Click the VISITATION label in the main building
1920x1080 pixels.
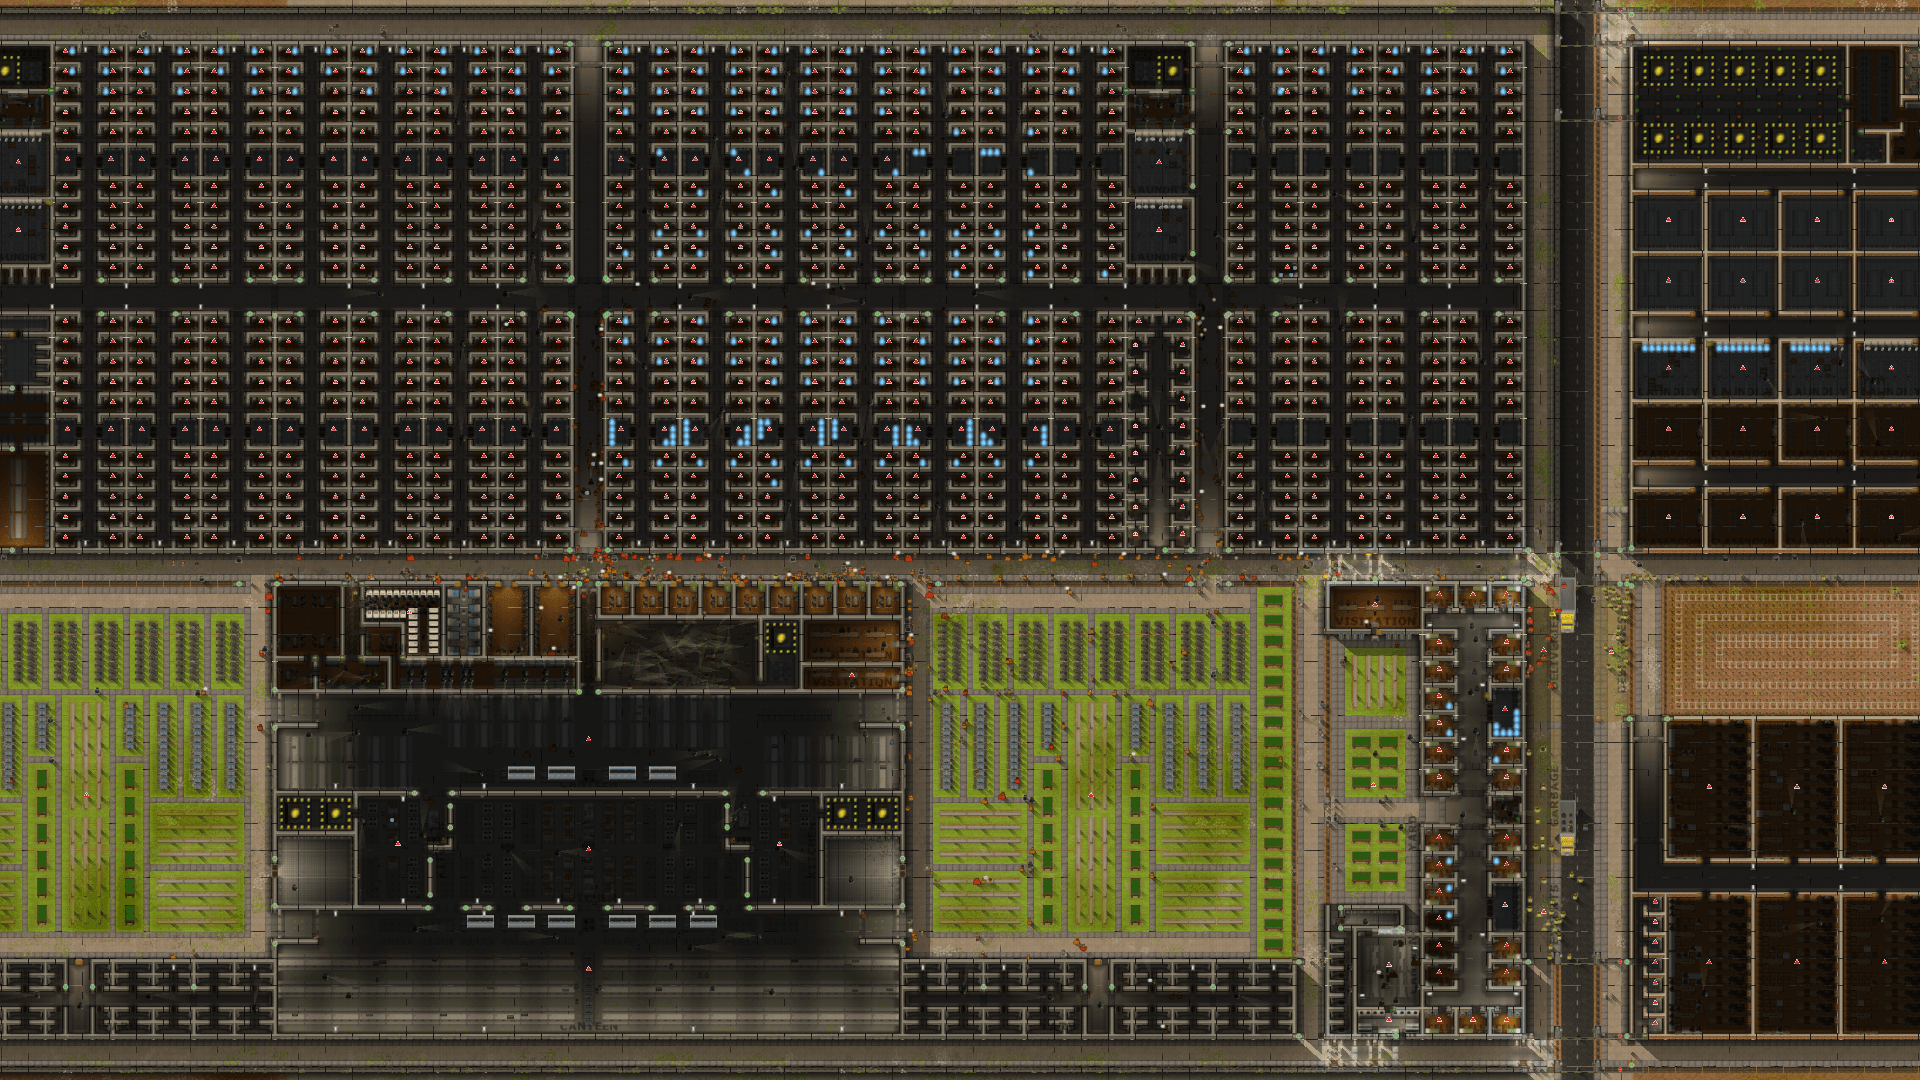click(x=853, y=681)
